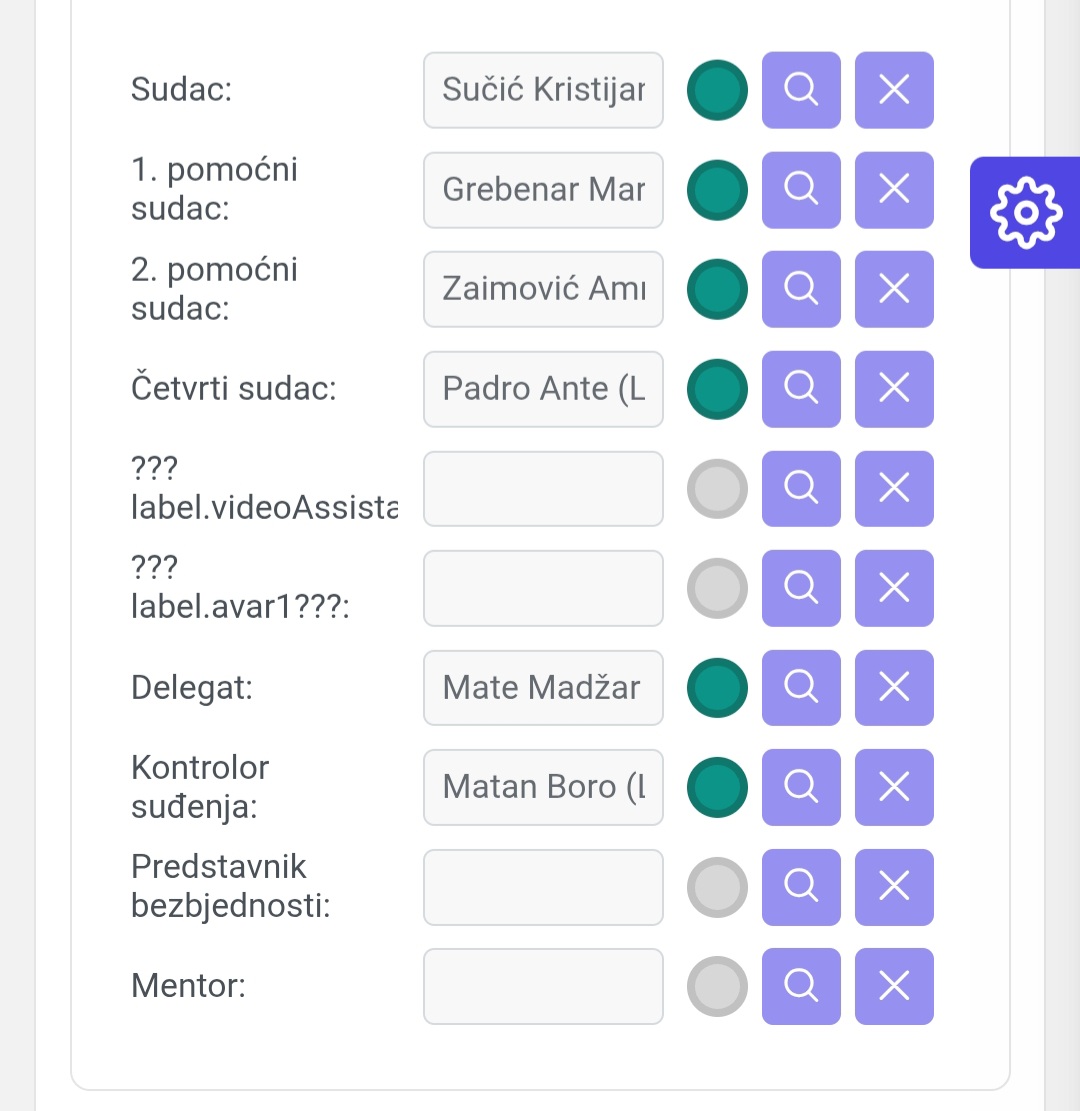Screen dimensions: 1080x1111
Task: Click the Sučić Kristijan name field
Action: pos(544,90)
